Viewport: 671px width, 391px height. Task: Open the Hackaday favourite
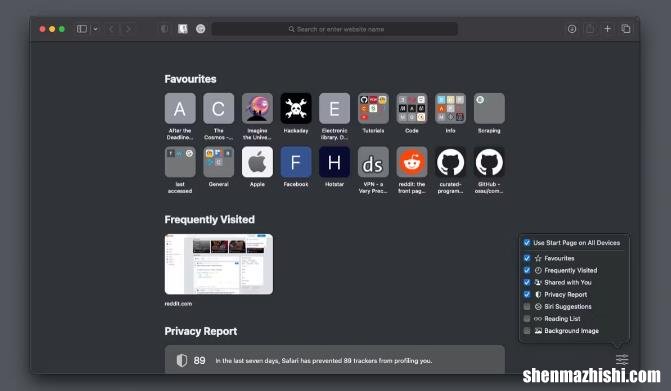[296, 108]
